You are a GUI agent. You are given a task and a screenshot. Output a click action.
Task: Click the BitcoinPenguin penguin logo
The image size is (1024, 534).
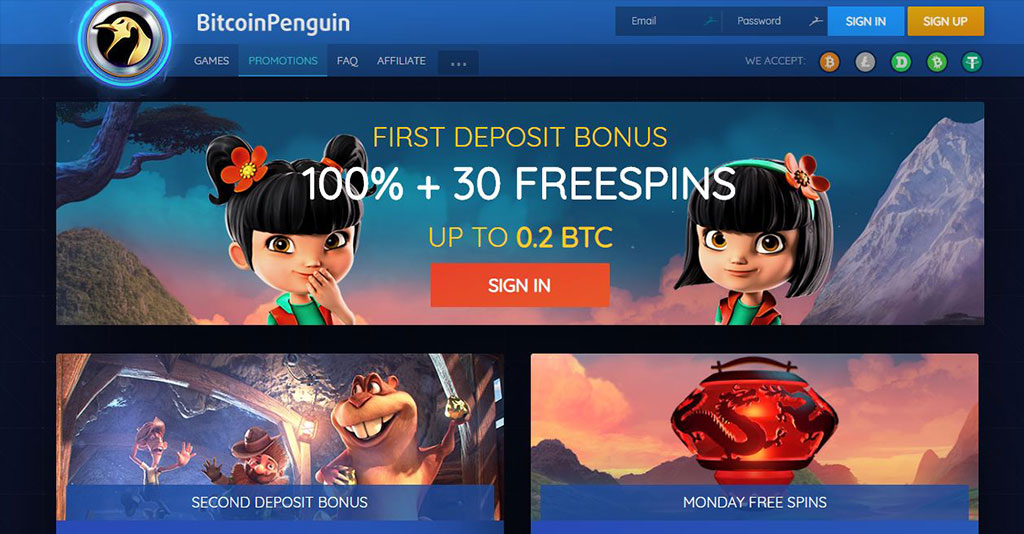[x=125, y=43]
